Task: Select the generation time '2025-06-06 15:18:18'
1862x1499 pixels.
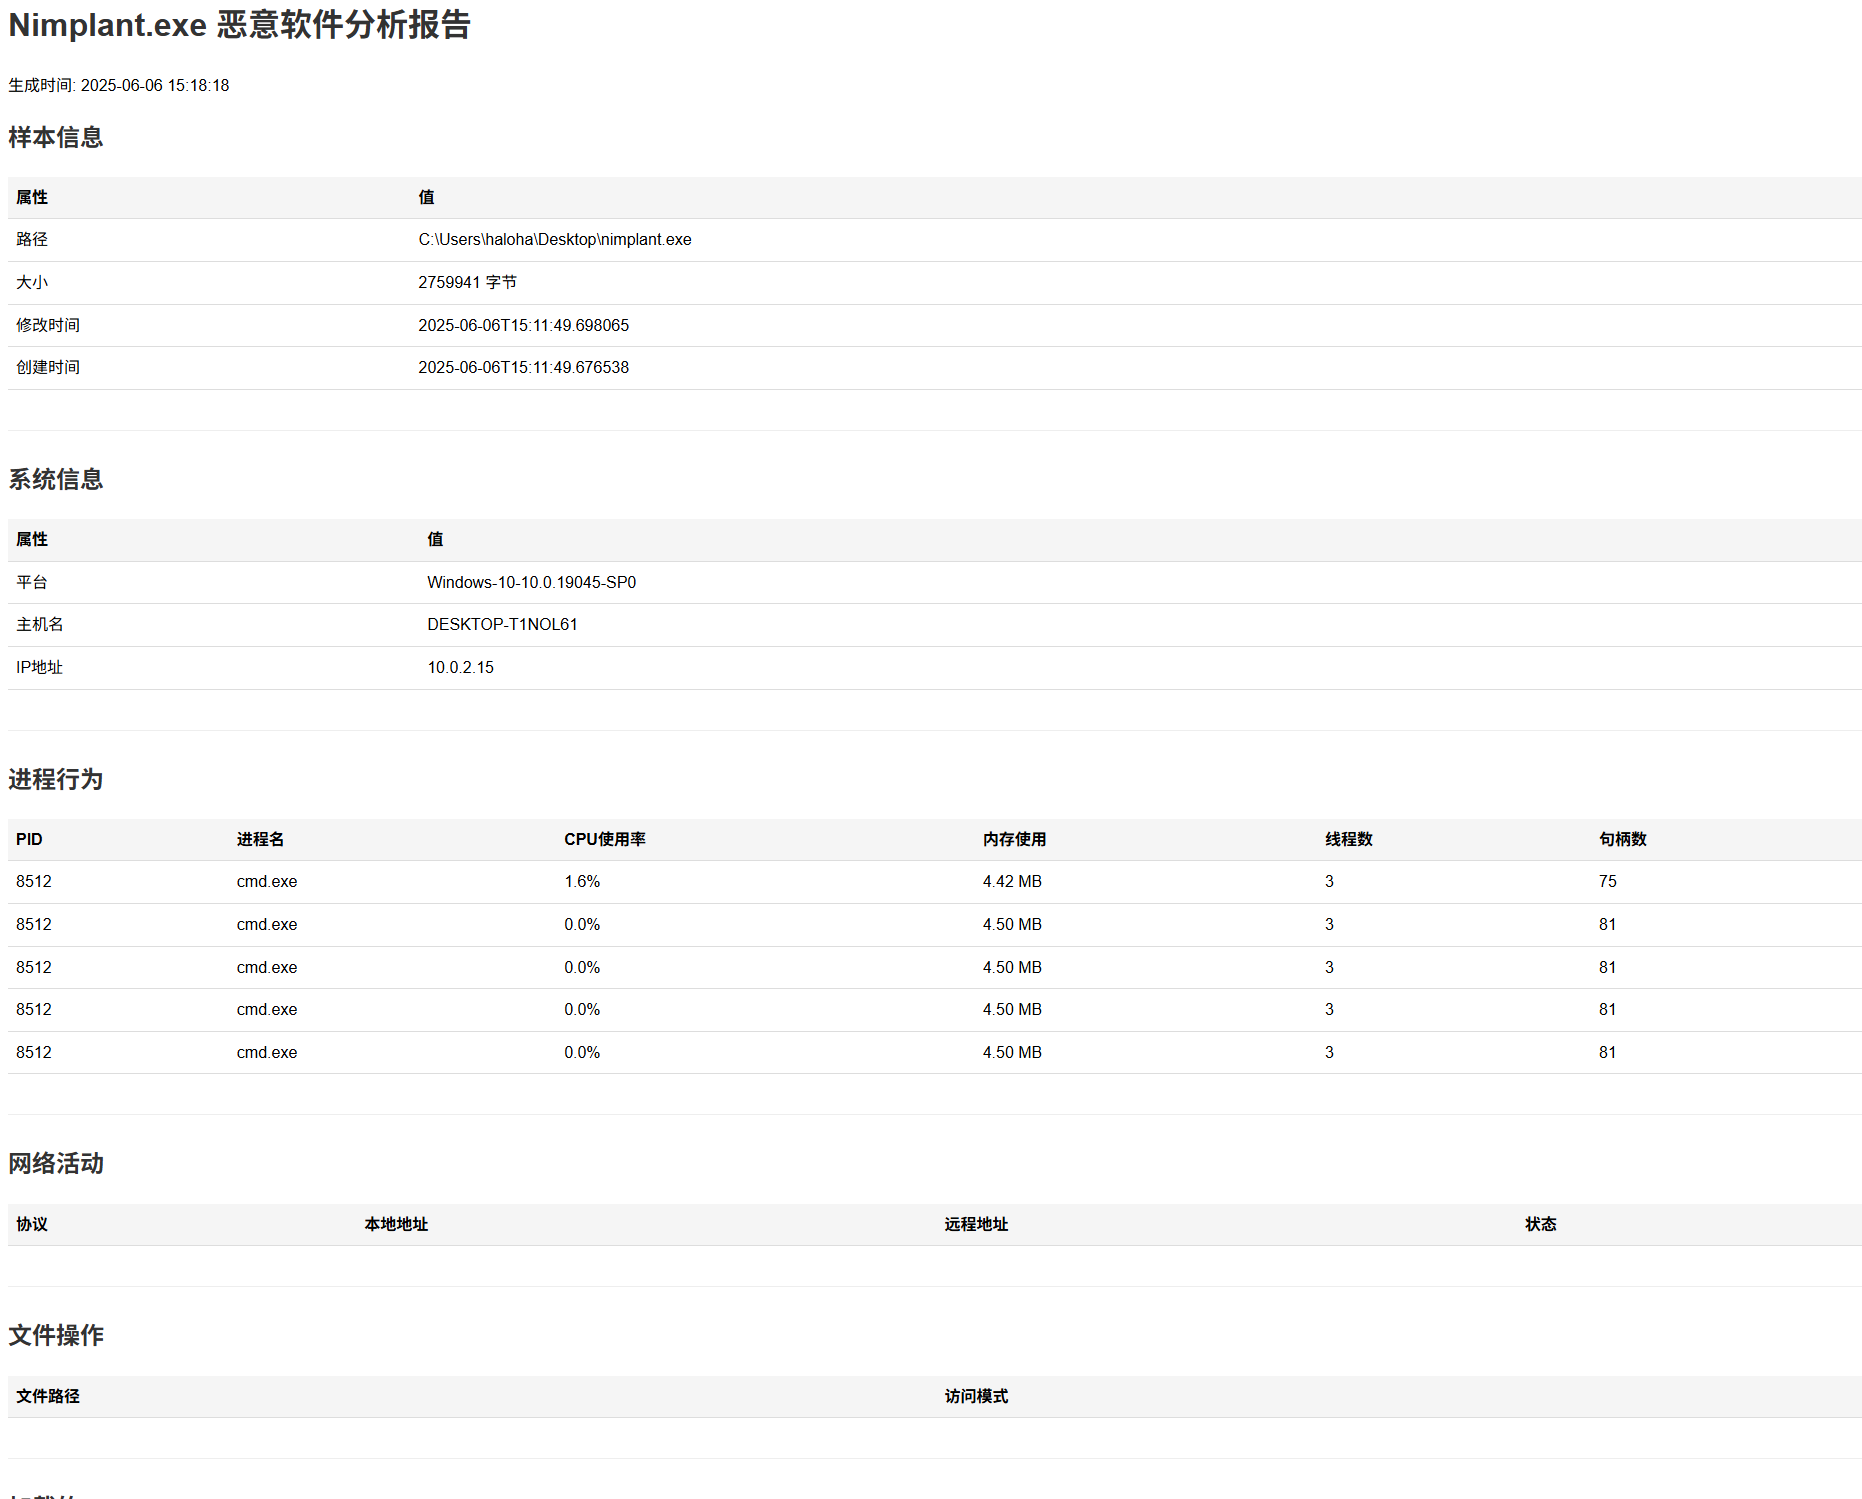Action: [x=155, y=86]
